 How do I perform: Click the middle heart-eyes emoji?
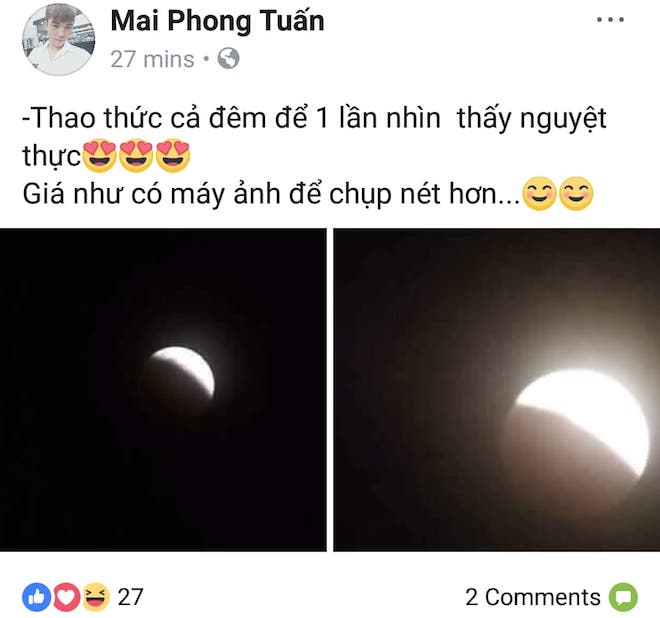click(x=136, y=155)
